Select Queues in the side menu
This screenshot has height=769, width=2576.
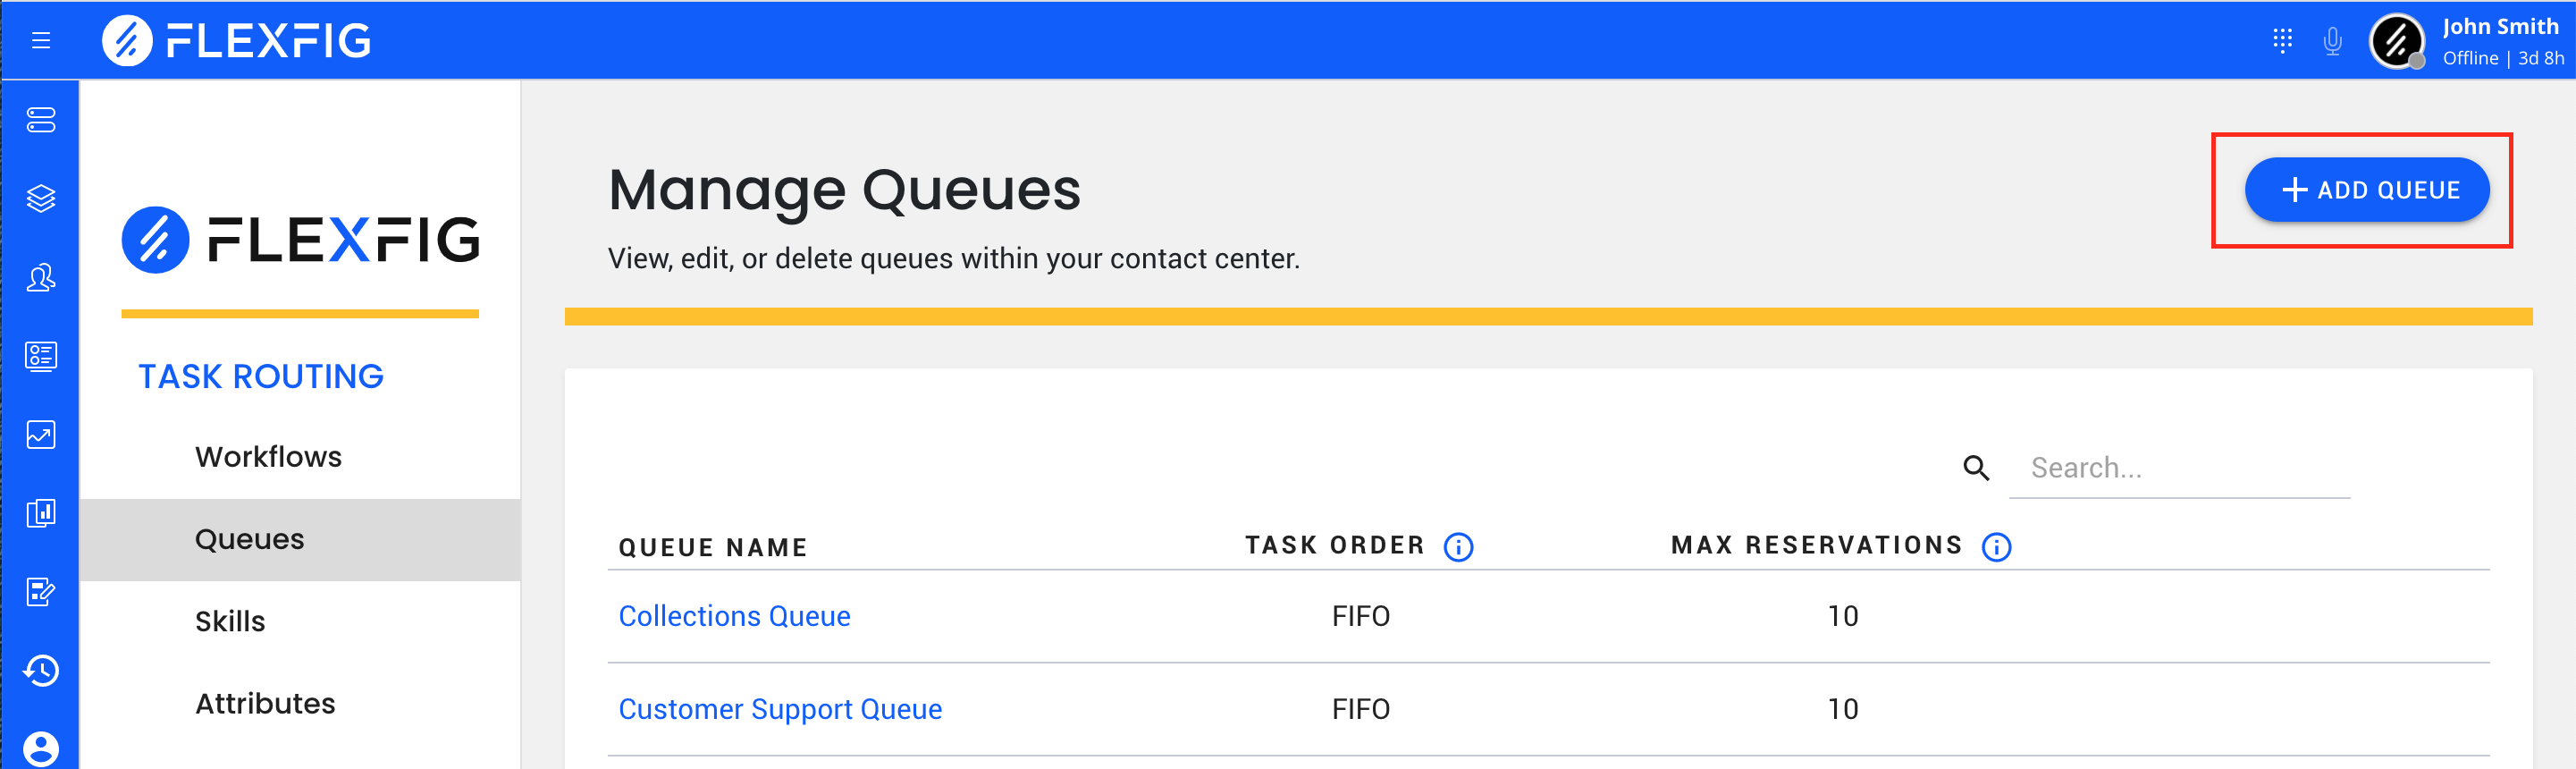tap(300, 540)
